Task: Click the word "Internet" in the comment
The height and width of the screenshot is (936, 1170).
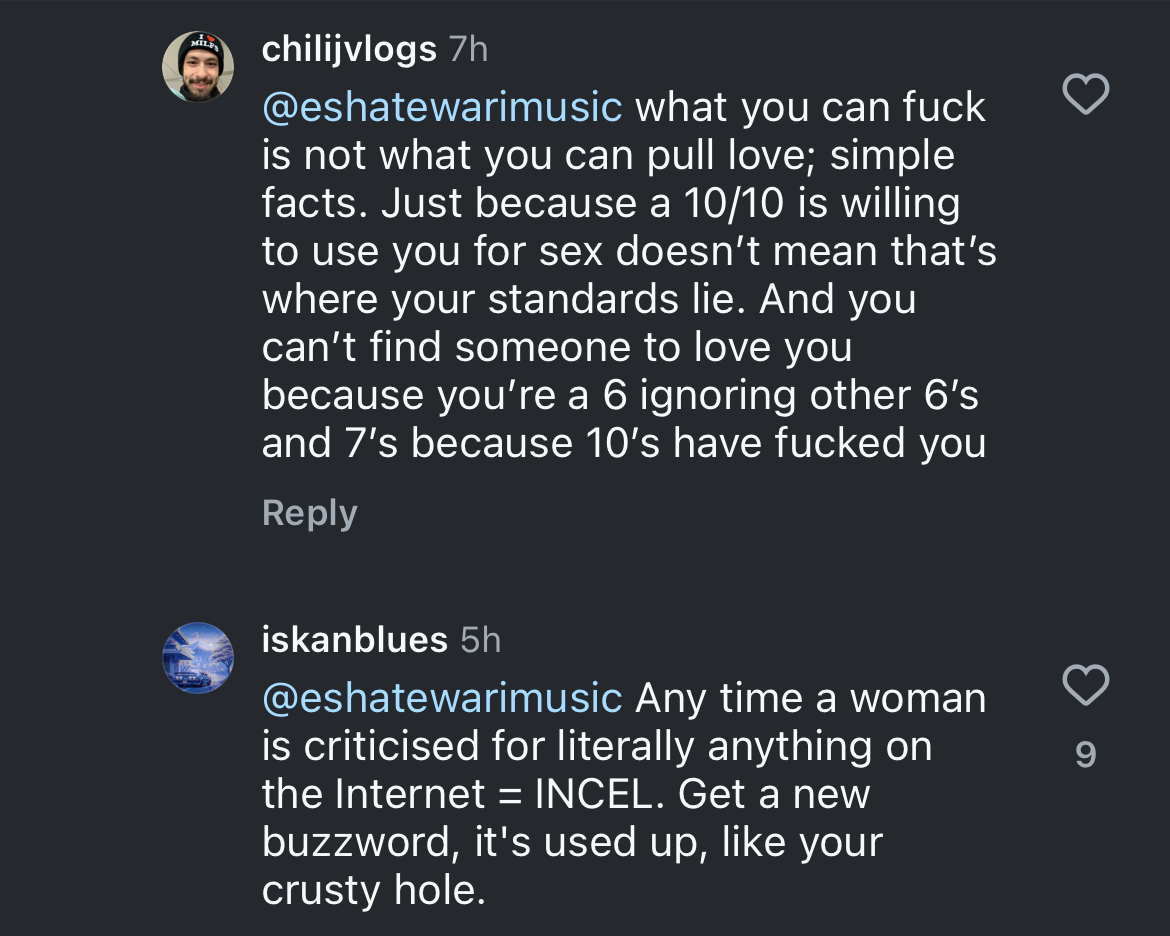Action: pyautogui.click(x=411, y=794)
